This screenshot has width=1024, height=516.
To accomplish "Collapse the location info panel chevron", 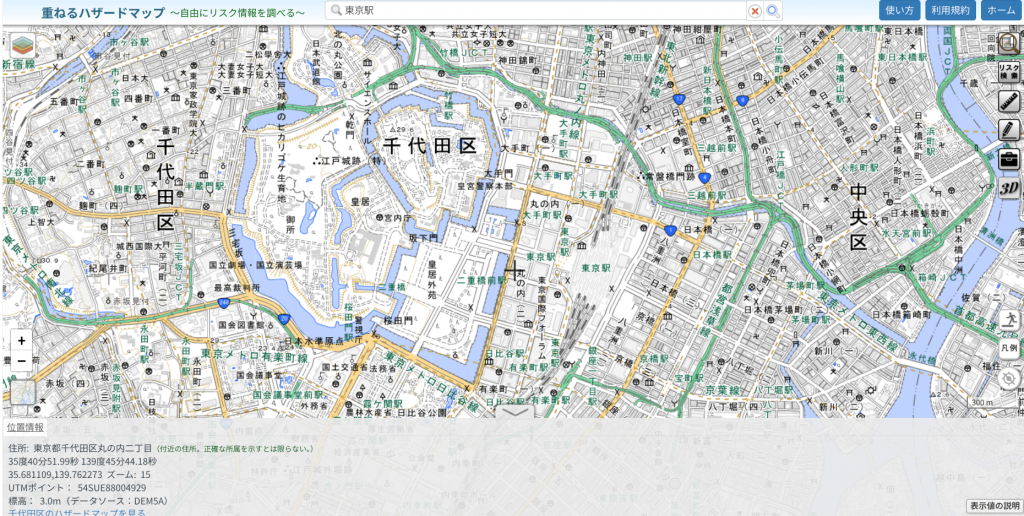I will 514,411.
